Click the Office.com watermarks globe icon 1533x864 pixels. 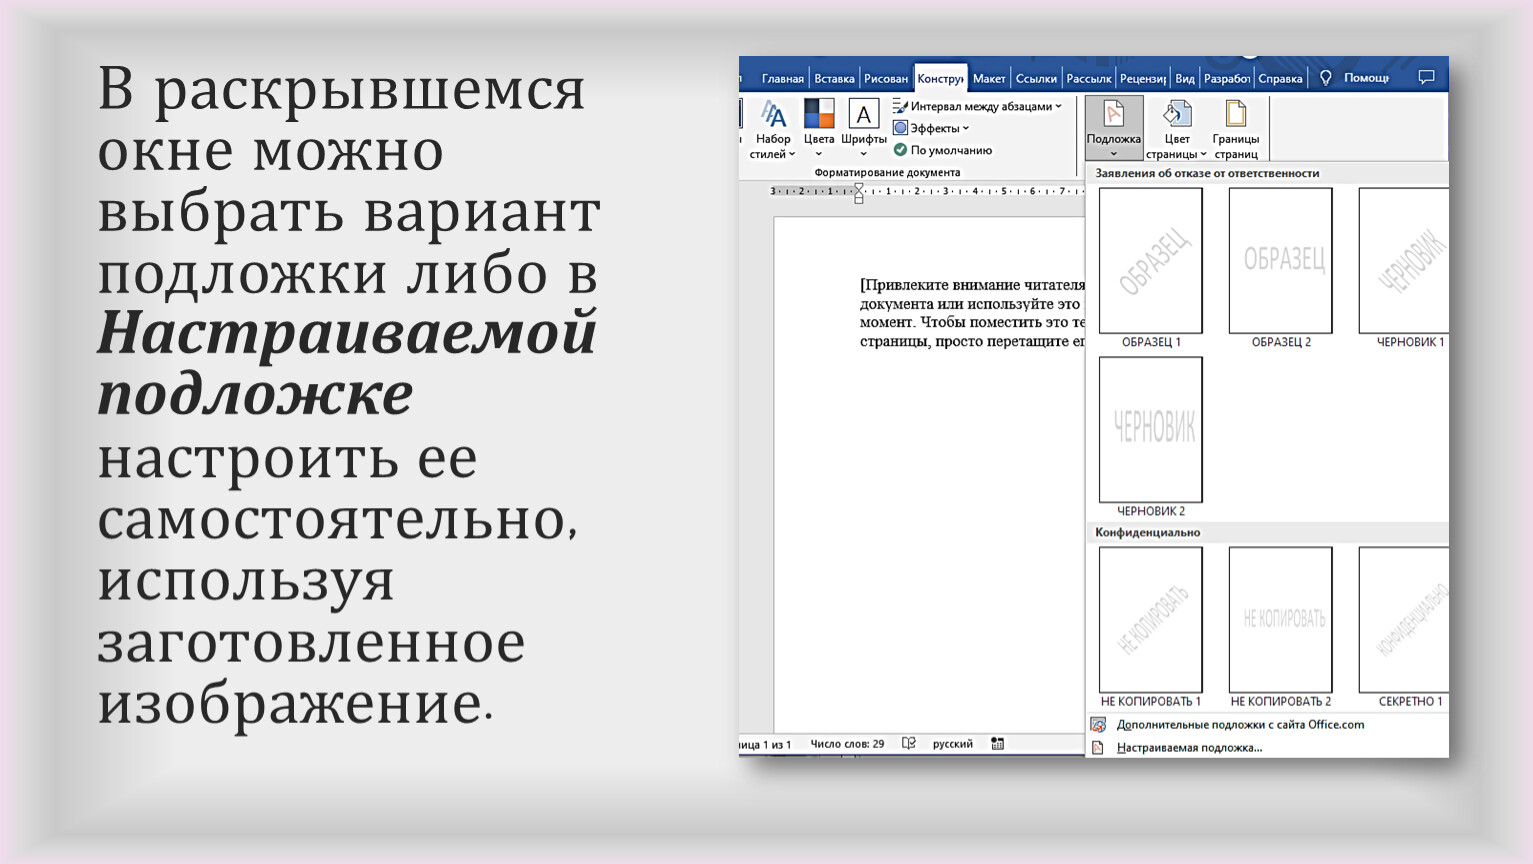tap(1098, 724)
